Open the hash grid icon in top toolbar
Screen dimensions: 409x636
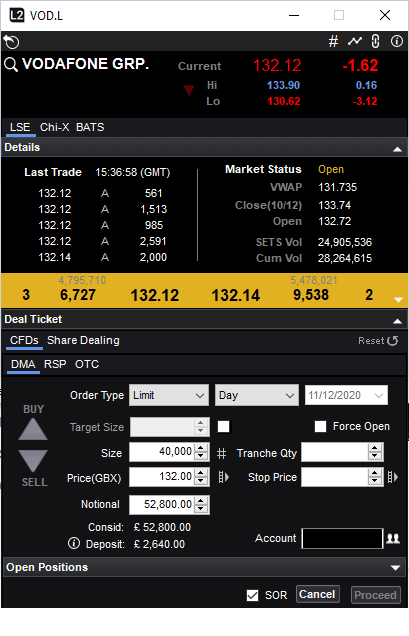tap(333, 41)
